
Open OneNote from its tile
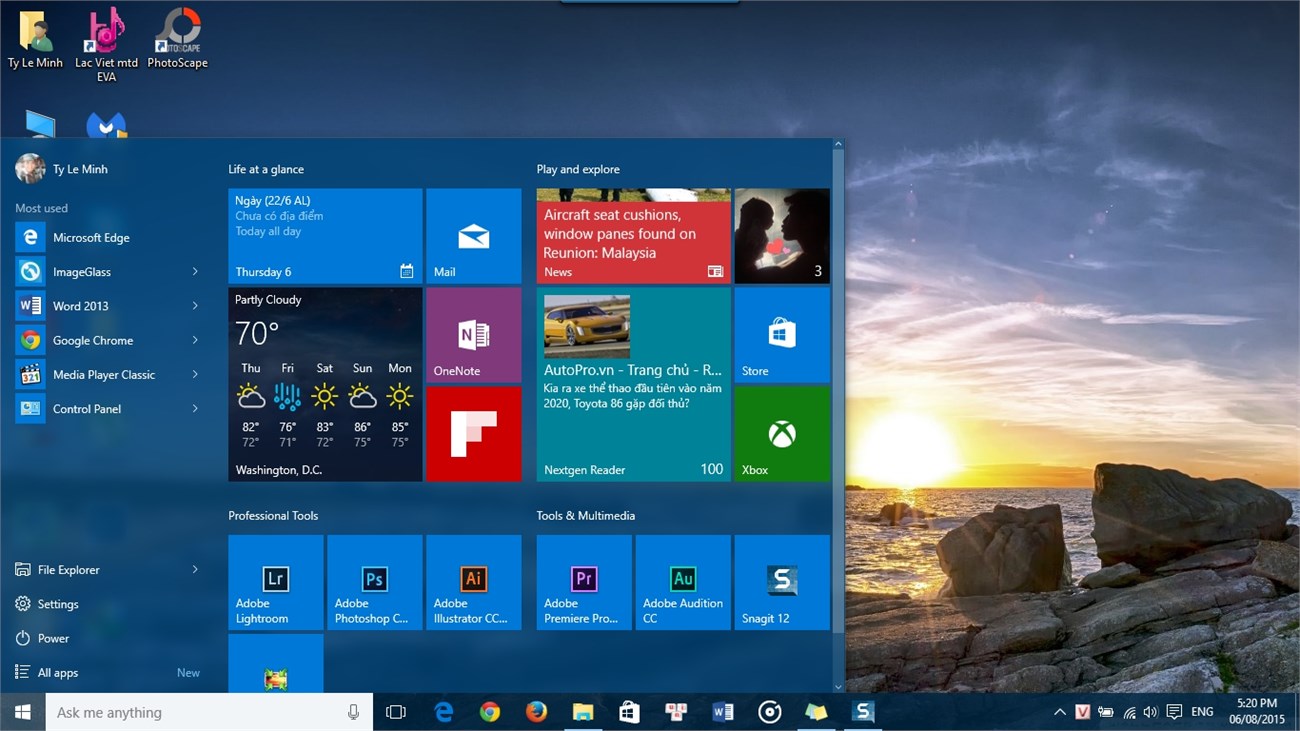pyautogui.click(x=473, y=334)
